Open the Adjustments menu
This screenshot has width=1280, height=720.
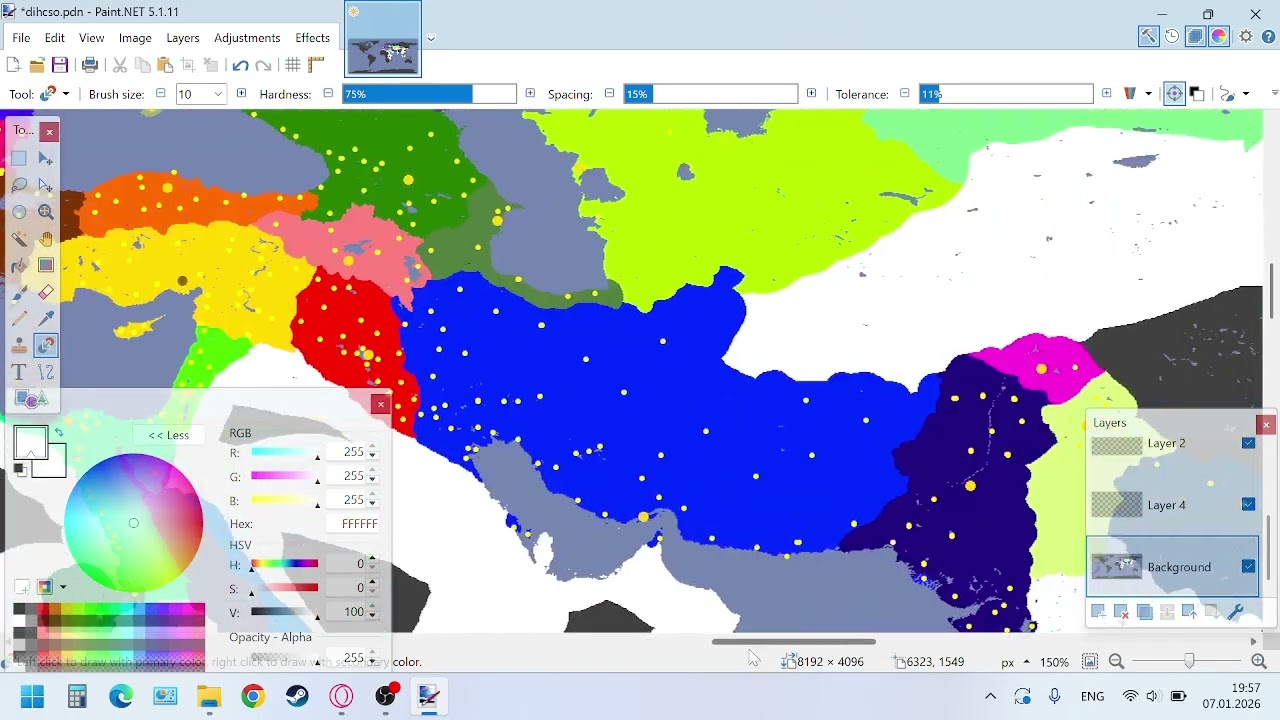(247, 38)
